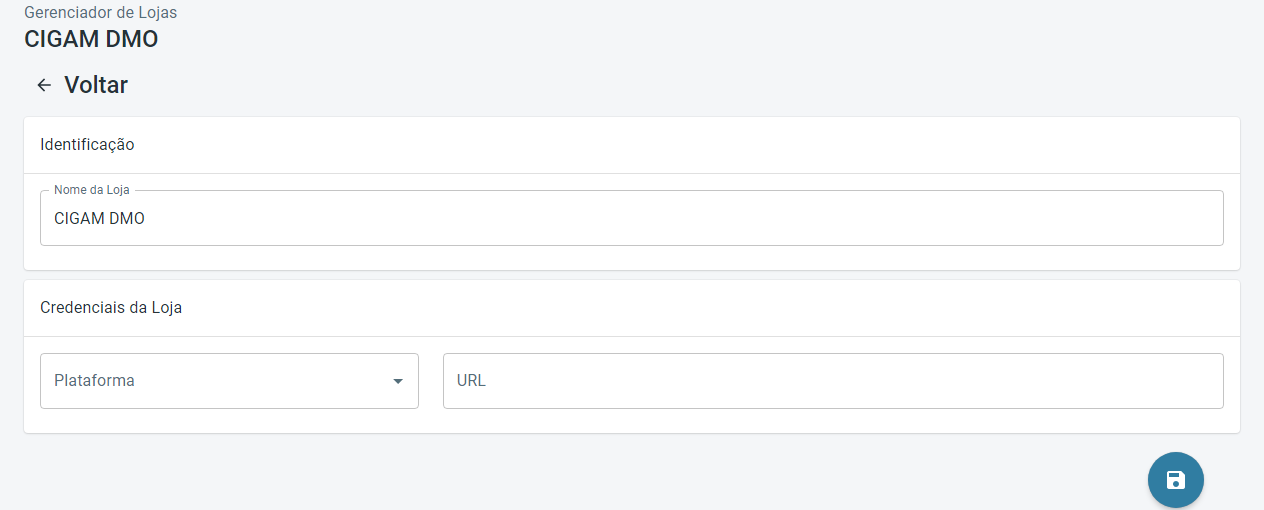Click empty space right of the store name text

click(x=700, y=218)
